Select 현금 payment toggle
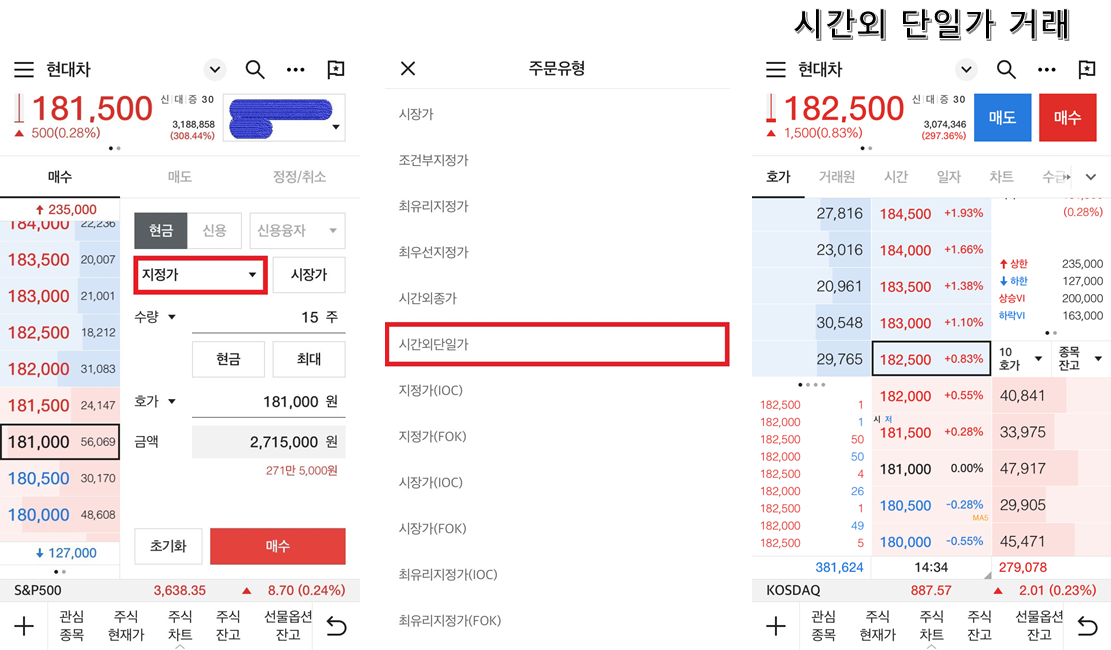Image resolution: width=1111 pixels, height=650 pixels. [x=161, y=230]
